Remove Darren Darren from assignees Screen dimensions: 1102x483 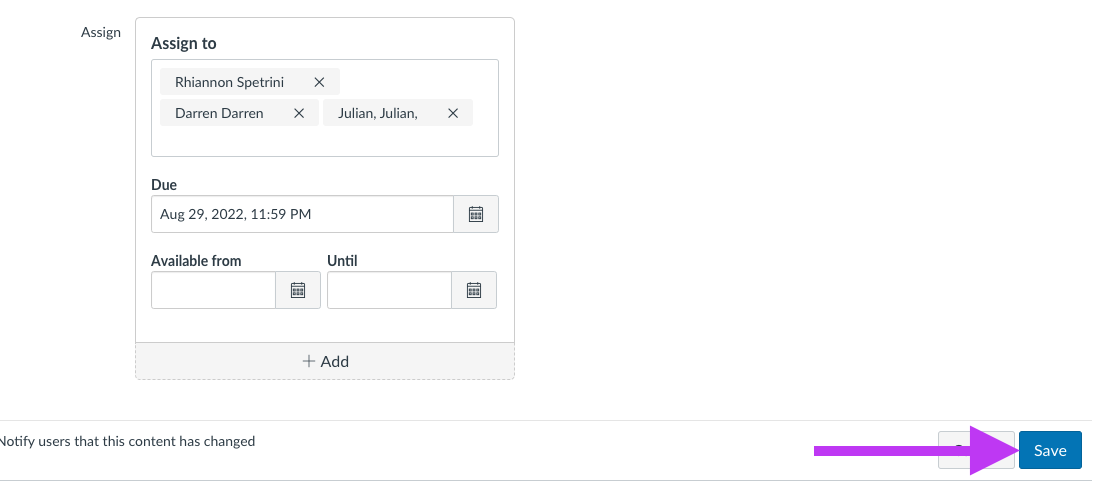(x=299, y=113)
